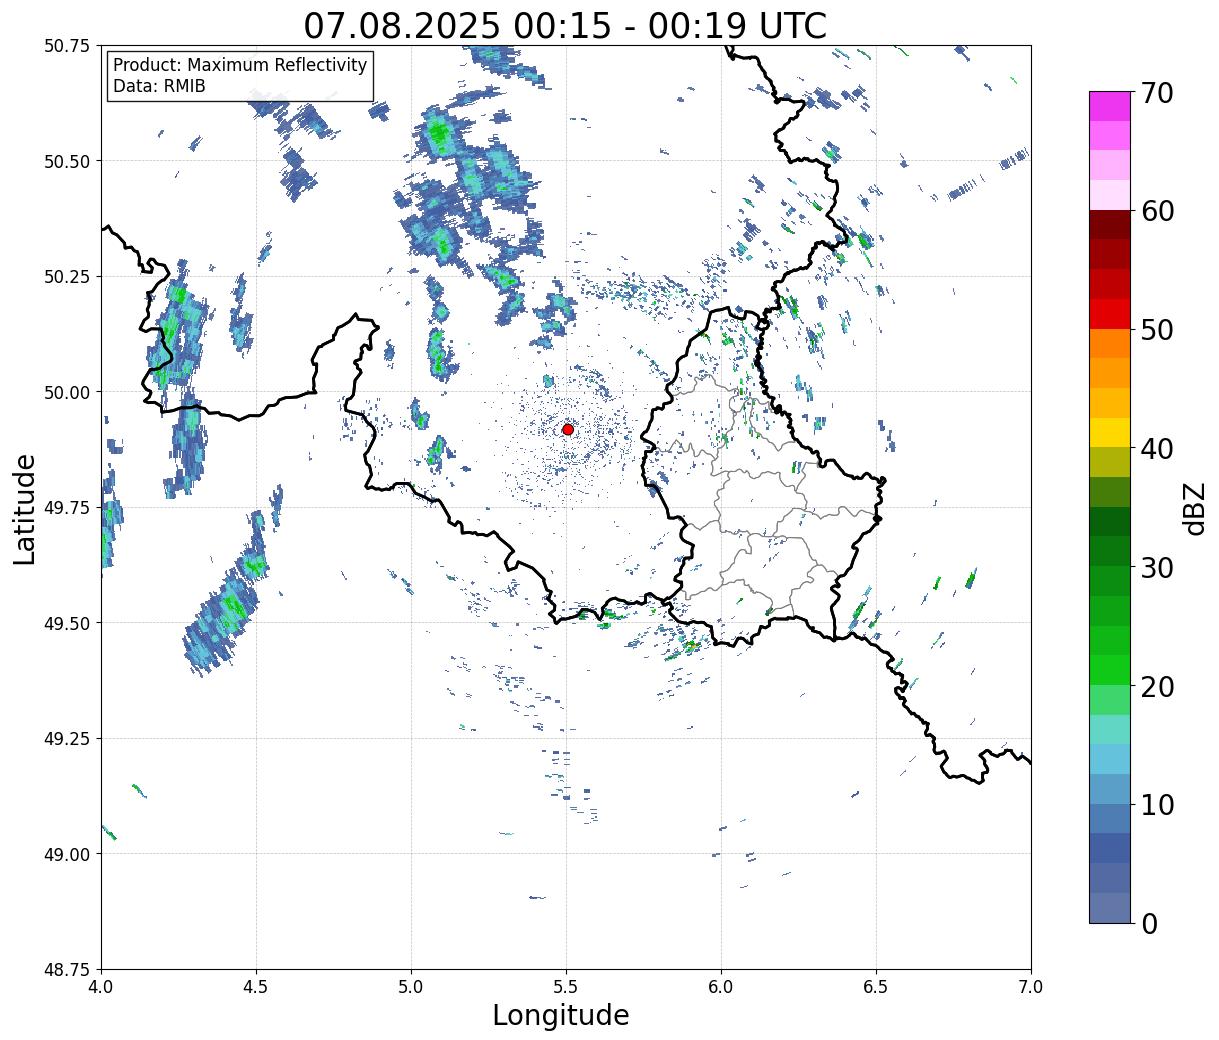Viewport: 1219px width, 1040px height.
Task: Click the 40 colorbar tick label
Action: point(1157,449)
